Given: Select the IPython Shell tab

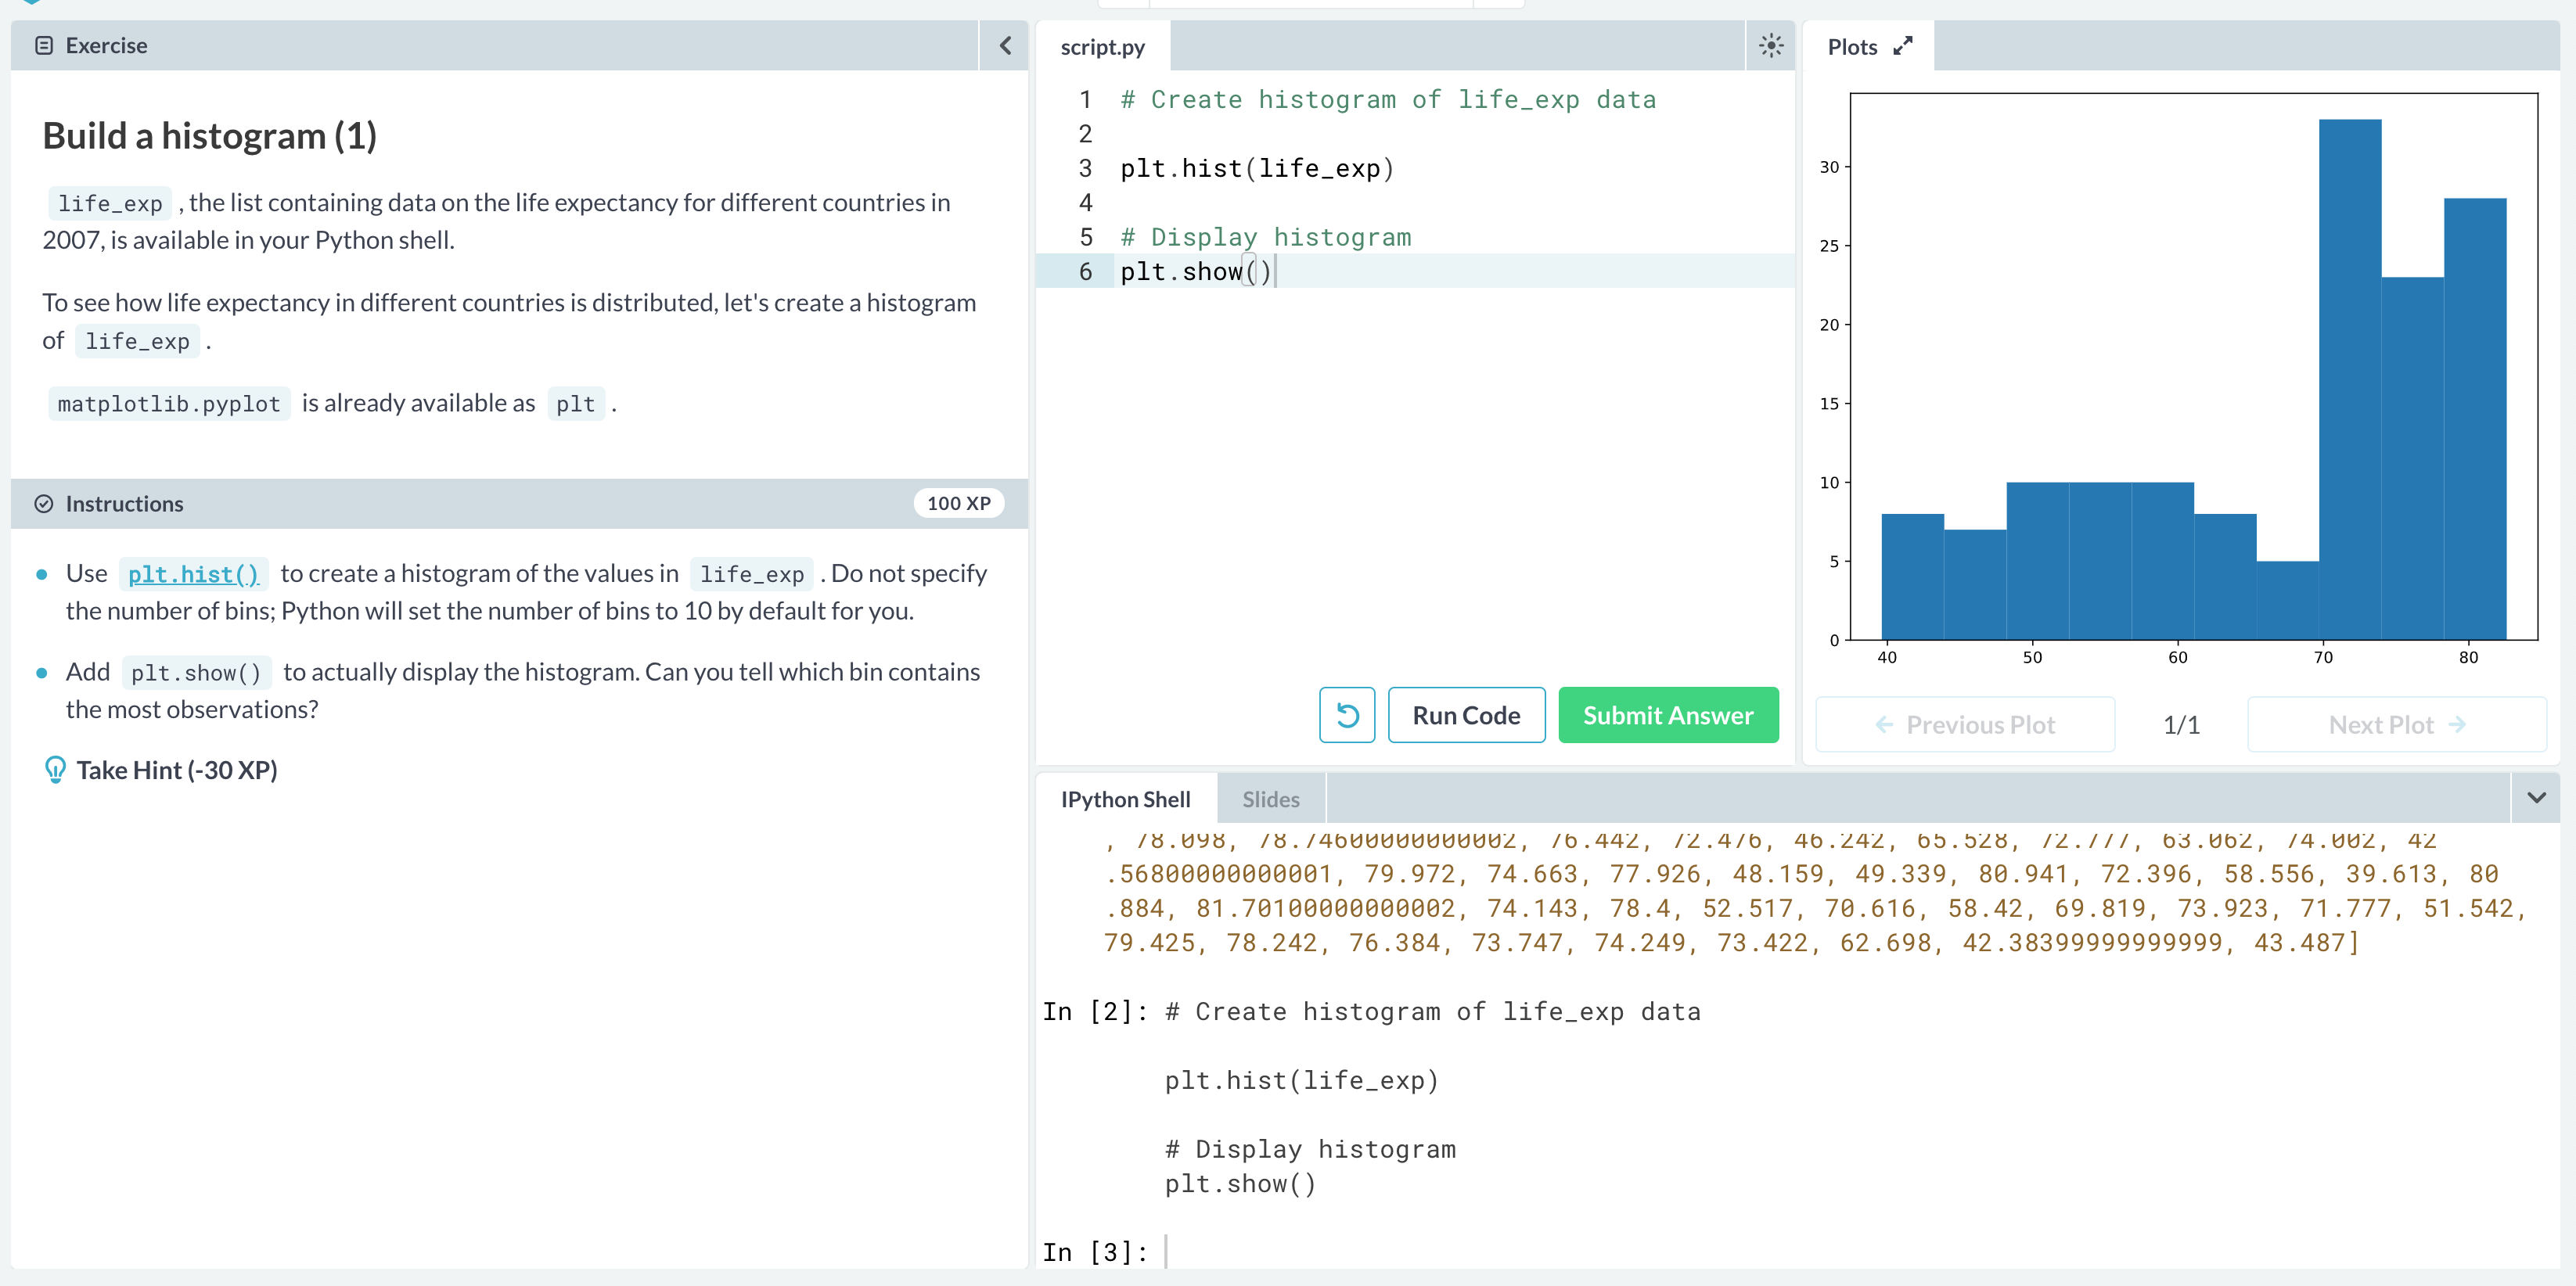Looking at the screenshot, I should pos(1125,799).
